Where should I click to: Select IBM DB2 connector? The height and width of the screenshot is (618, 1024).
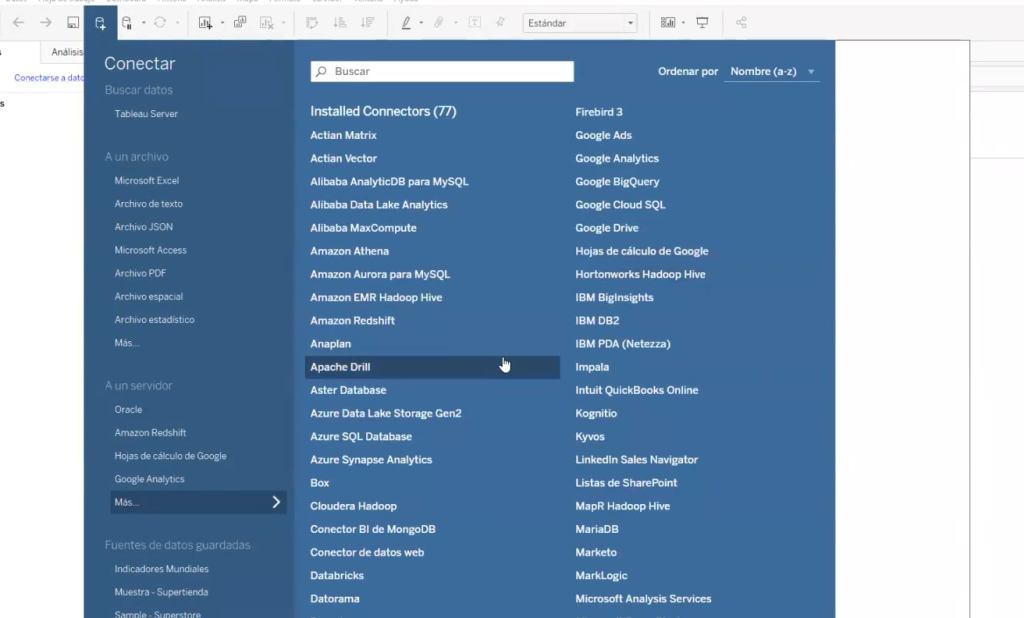click(597, 321)
